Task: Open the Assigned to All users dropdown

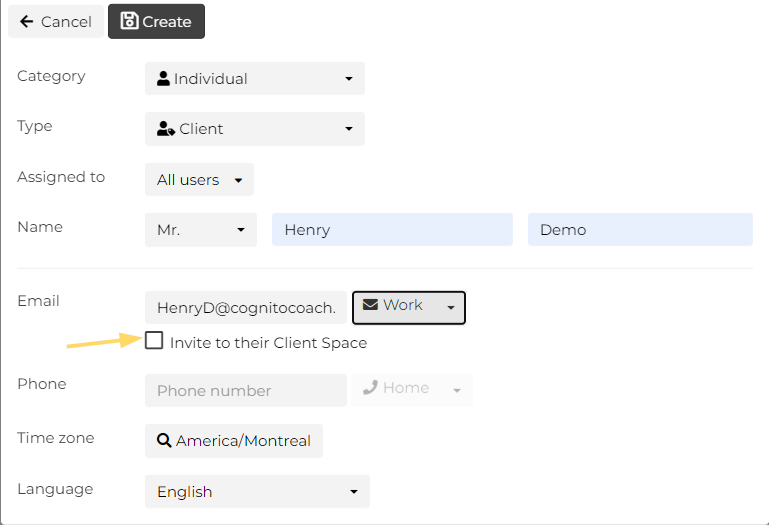Action: click(199, 180)
